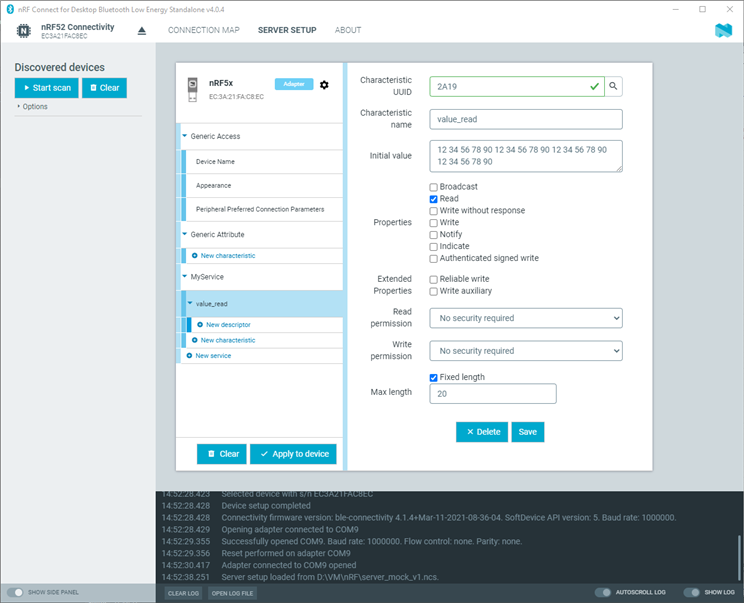Save the characteristic settings
This screenshot has width=744, height=603.
pos(528,432)
